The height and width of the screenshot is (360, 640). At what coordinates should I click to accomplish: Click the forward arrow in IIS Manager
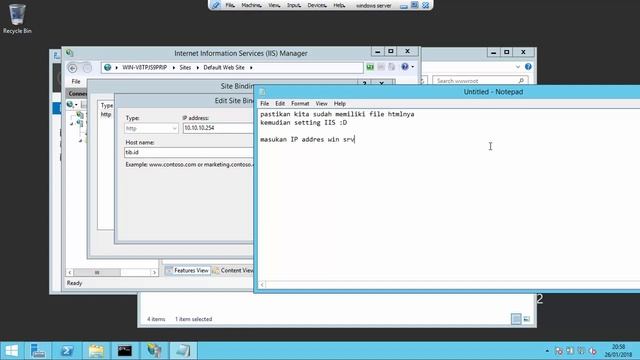pos(87,68)
